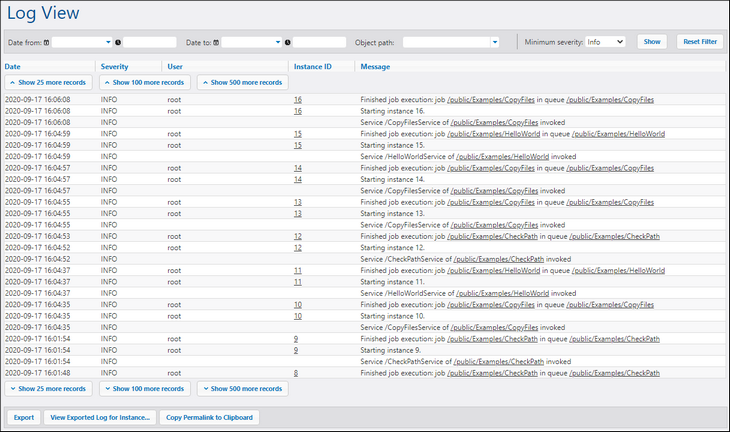Open CheckPath queue link in instance 9 finished row
Image resolution: width=730 pixels, height=432 pixels.
tap(615, 339)
